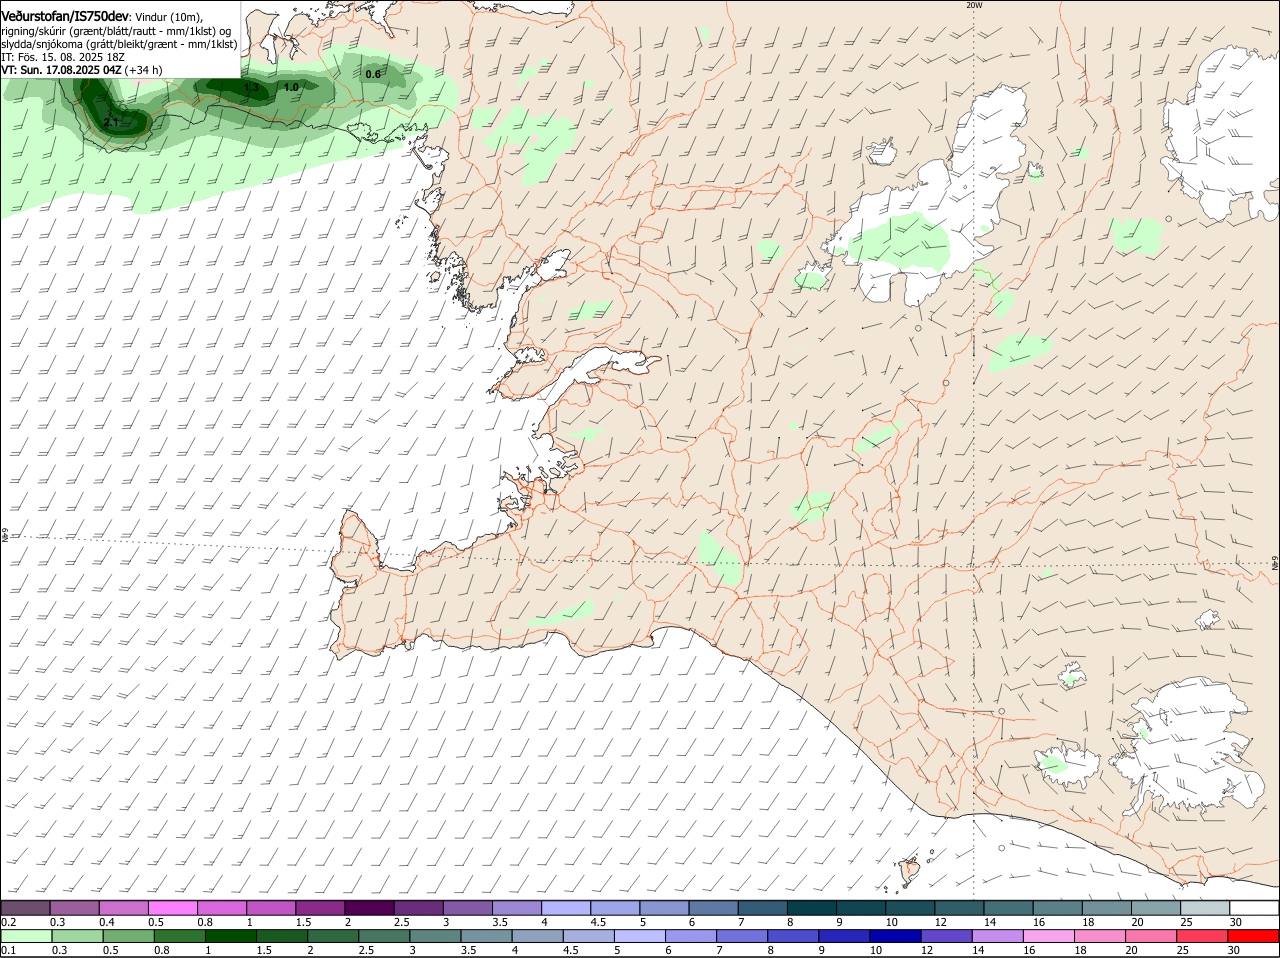Click the 0.6 precipitation value on map
Viewport: 1280px width, 958px height.
(x=373, y=74)
